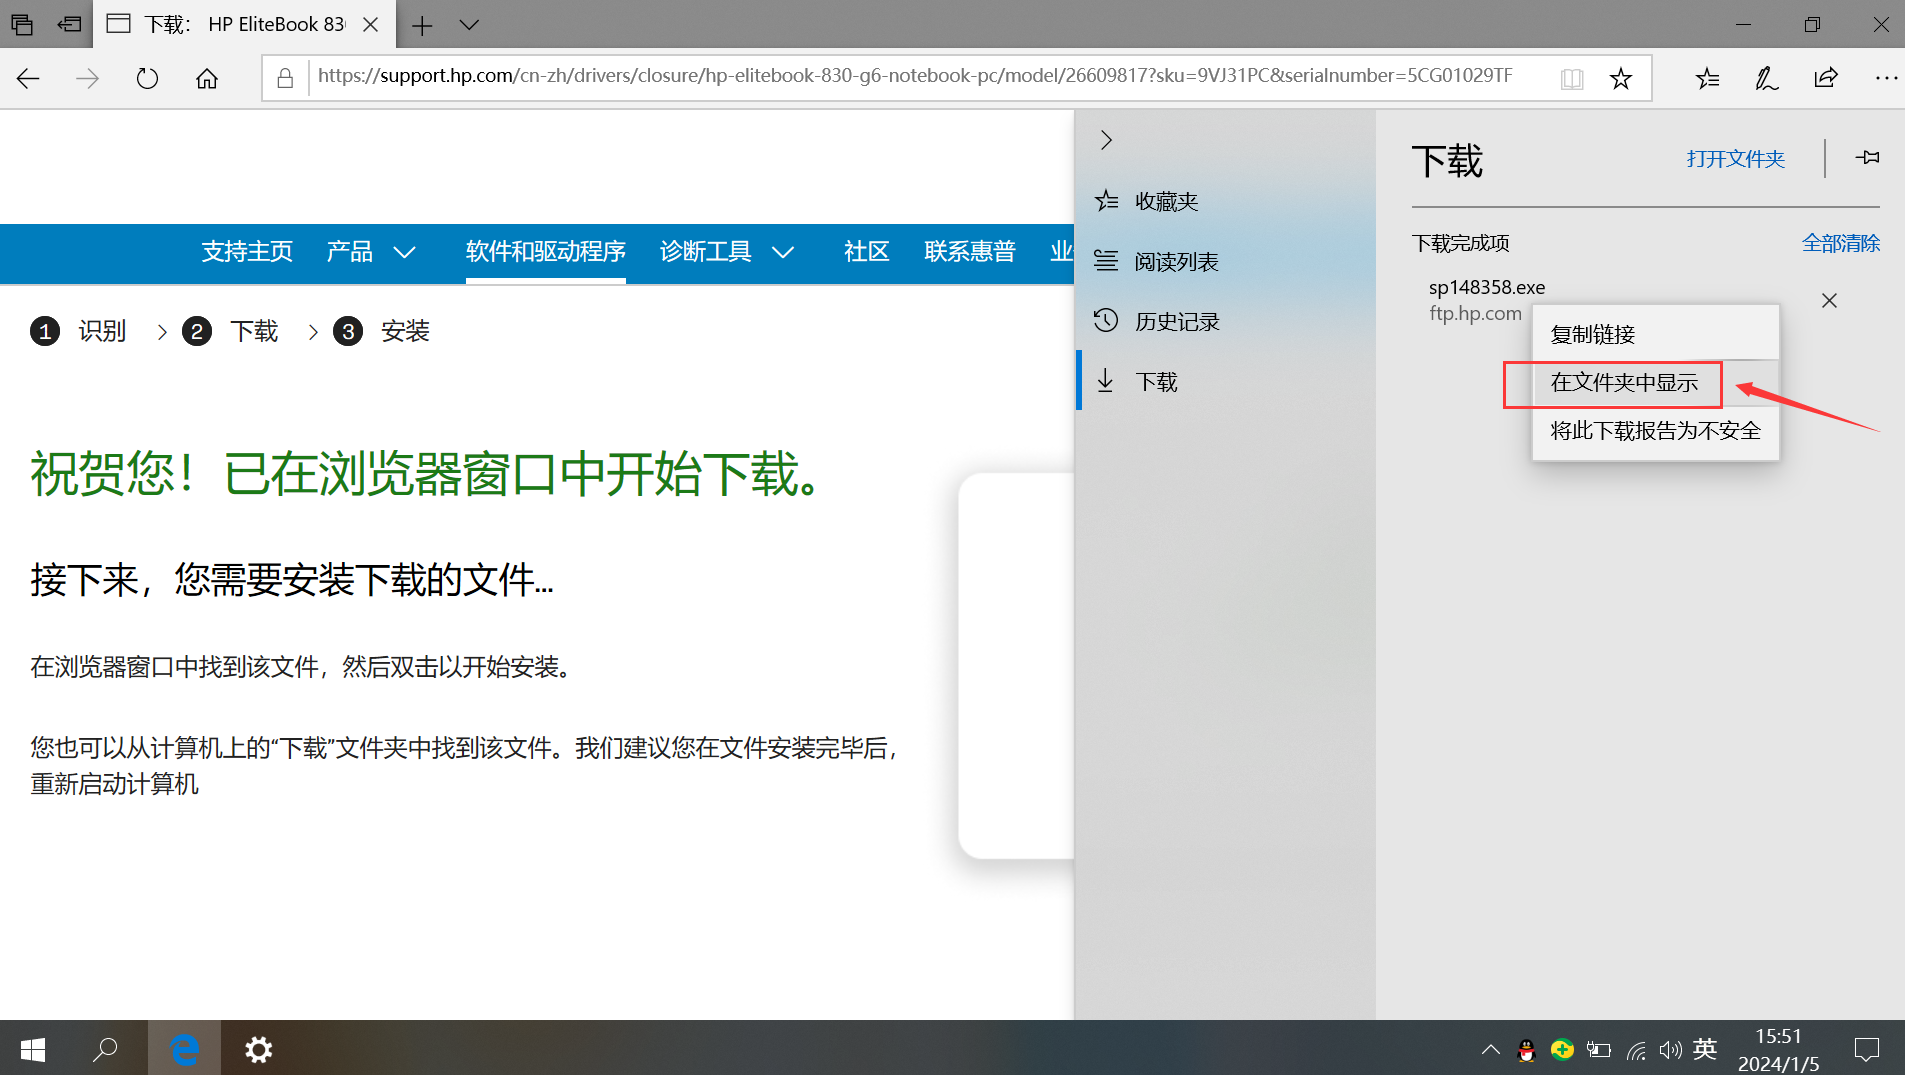This screenshot has height=1075, width=1905.
Task: Switch input language 英 indicator
Action: [x=1705, y=1049]
